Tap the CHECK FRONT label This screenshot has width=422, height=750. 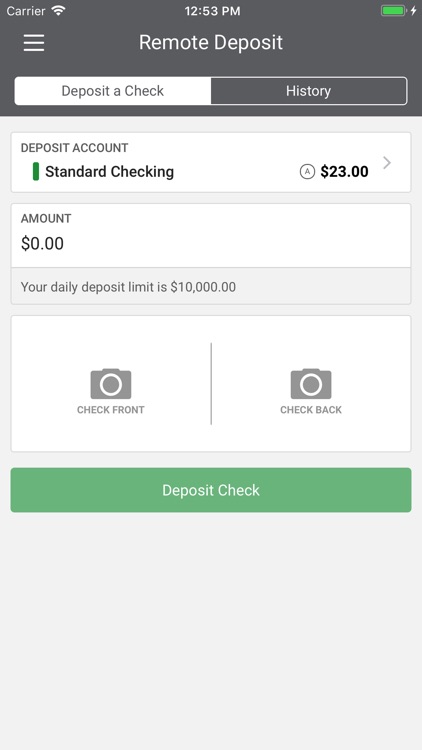tap(111, 410)
